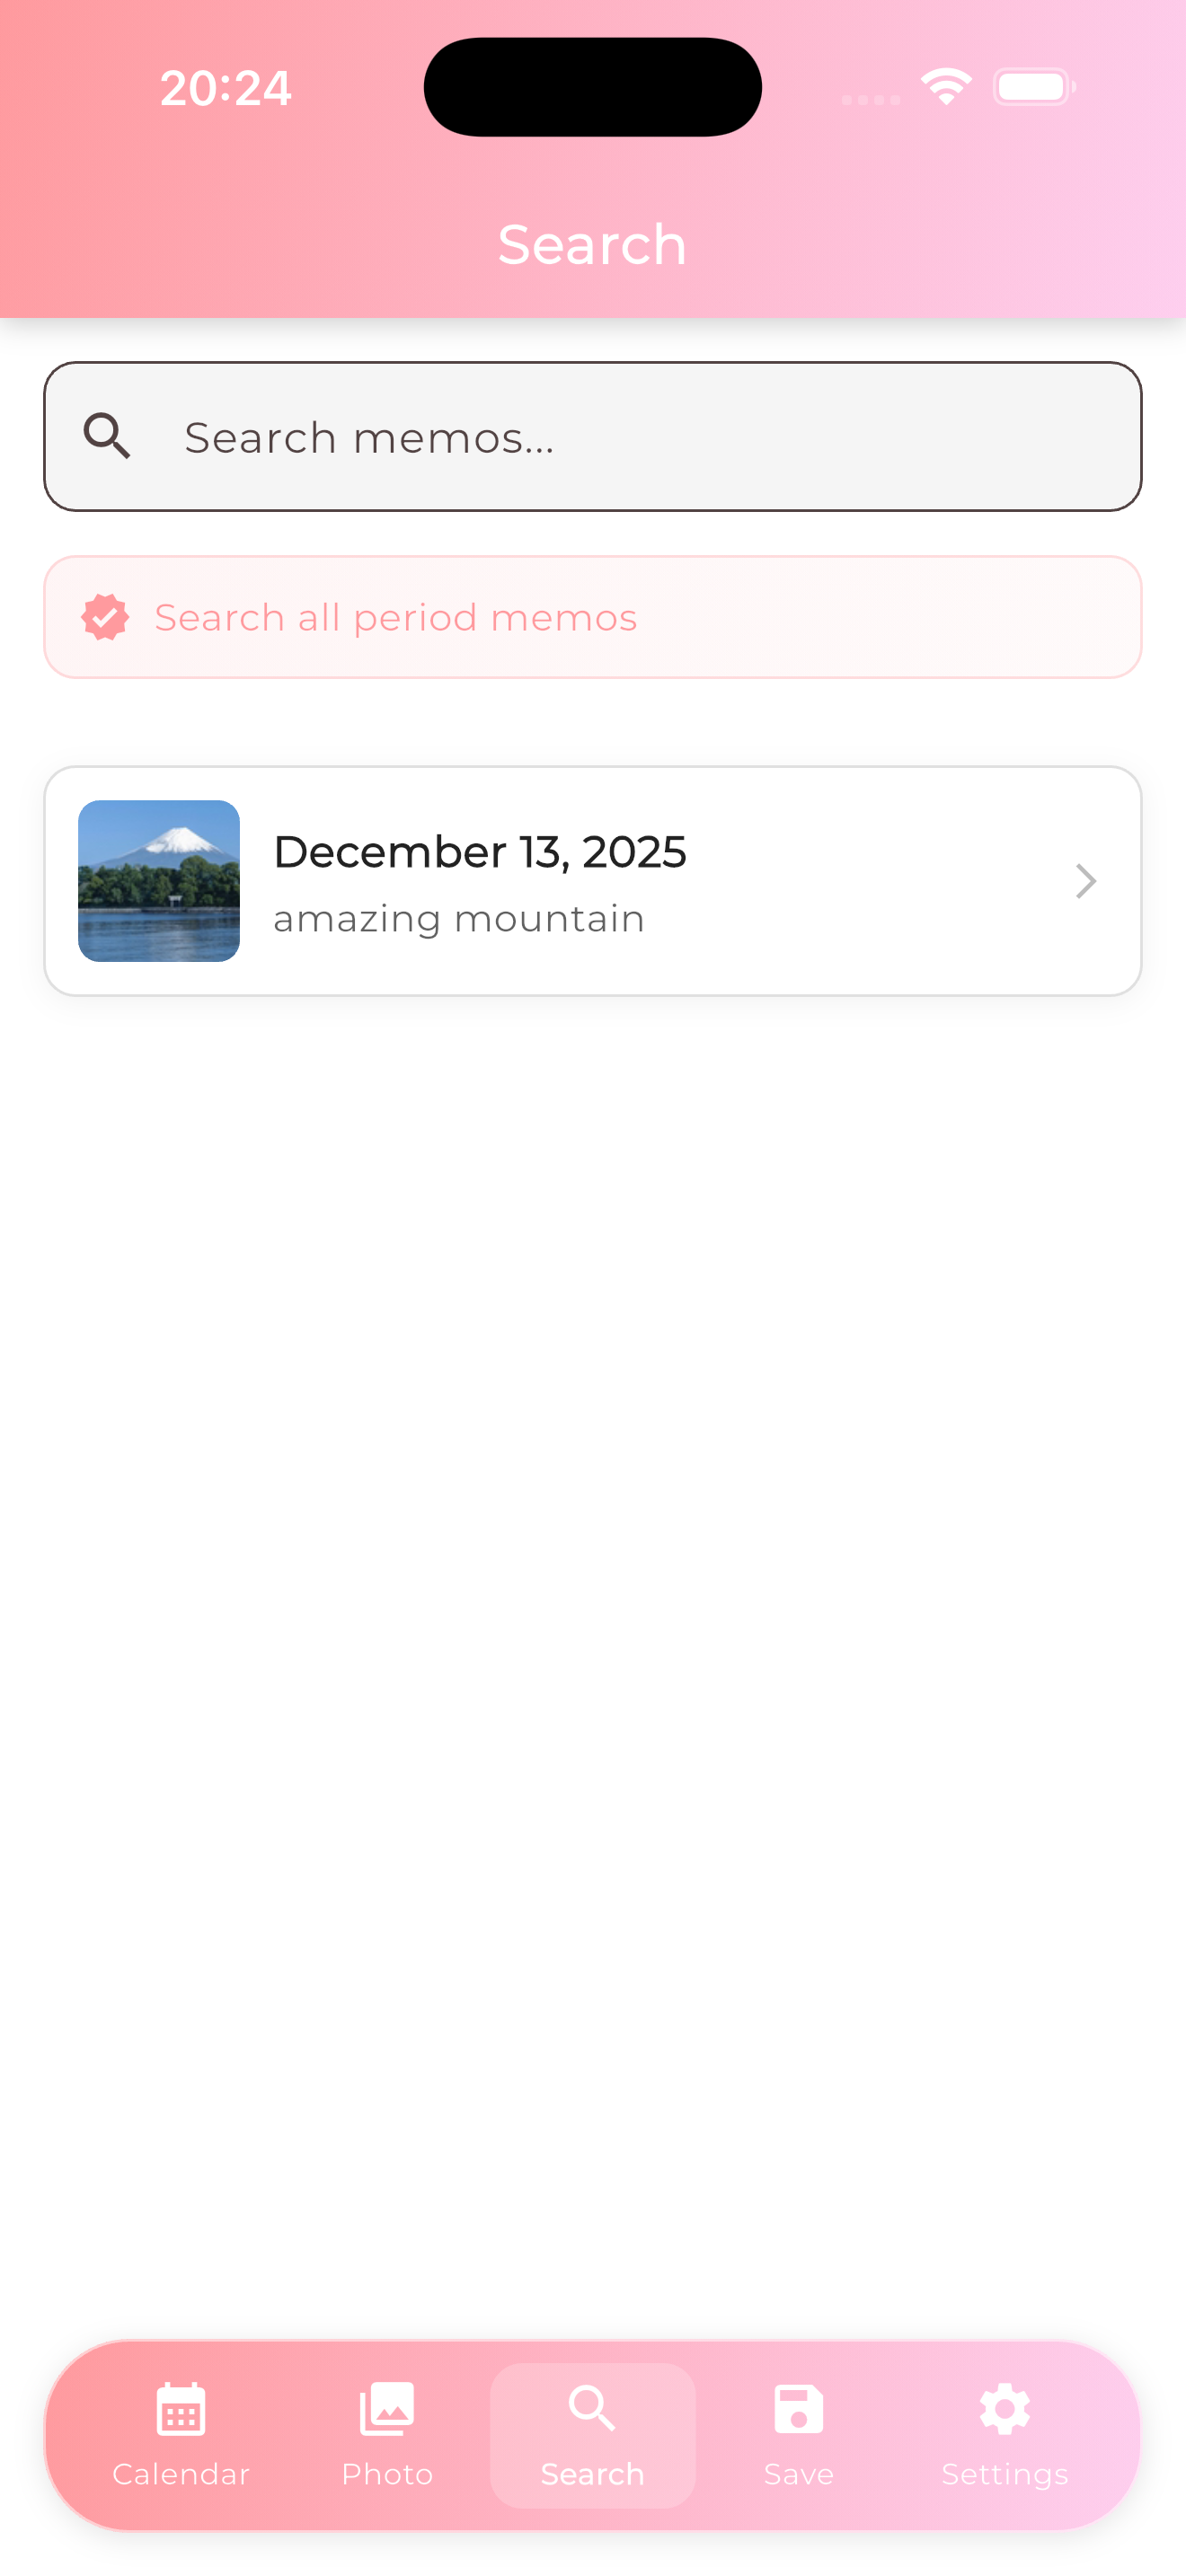Tap the magnifier icon in search field
The image size is (1186, 2576).
107,437
